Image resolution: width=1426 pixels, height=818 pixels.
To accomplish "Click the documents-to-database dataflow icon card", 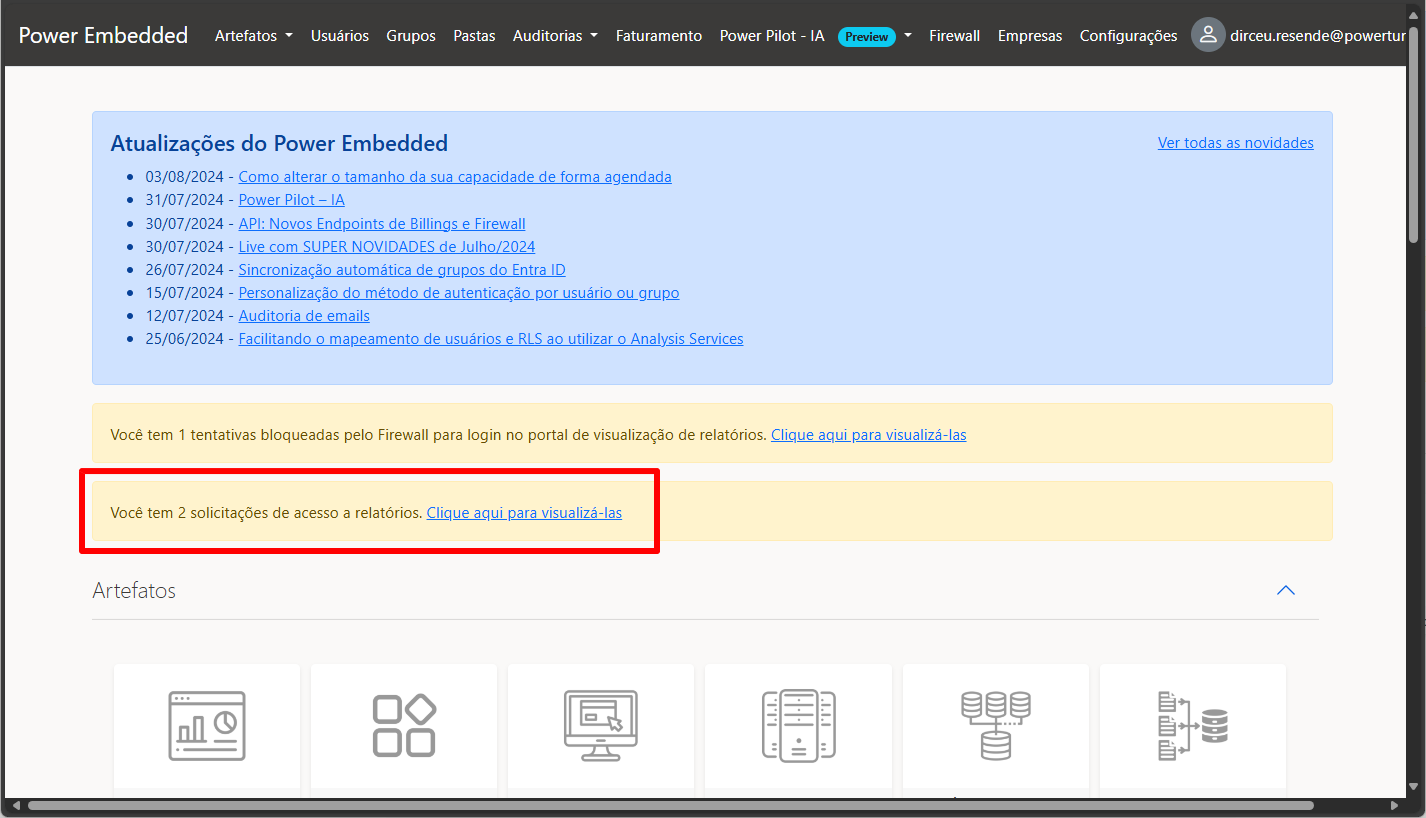I will tap(1192, 725).
